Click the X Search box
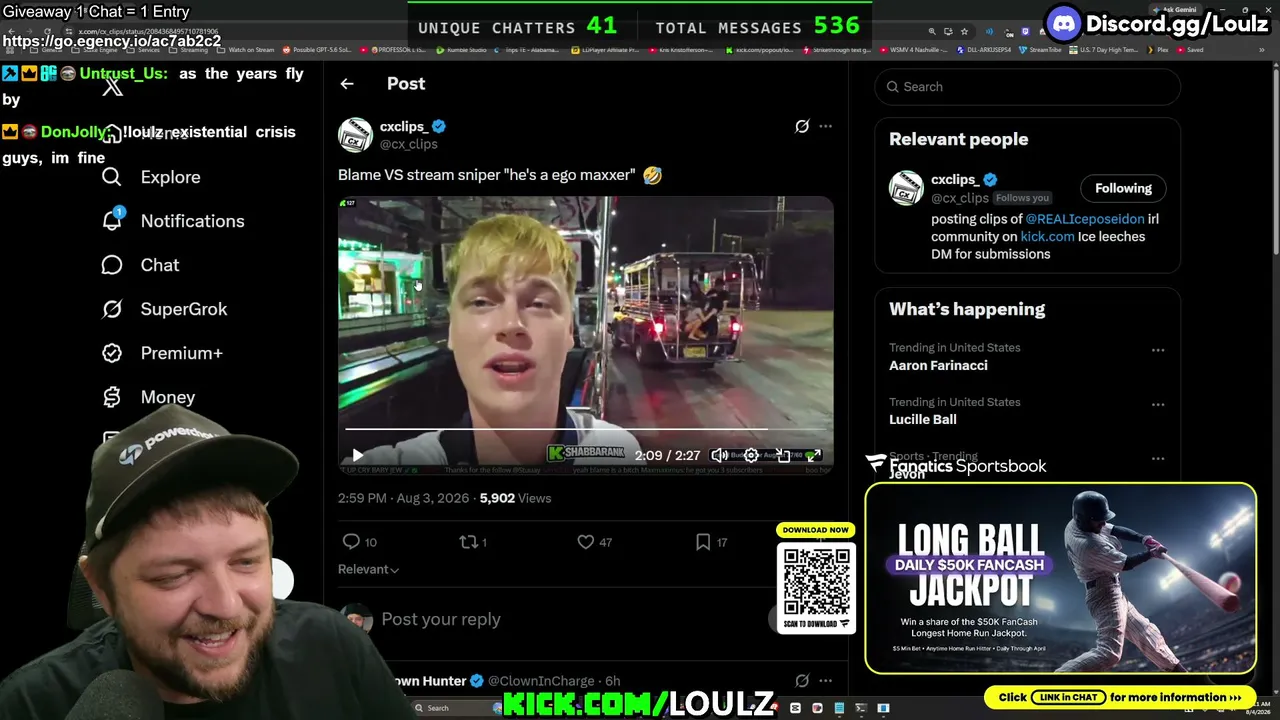1280x720 pixels. (x=1027, y=87)
